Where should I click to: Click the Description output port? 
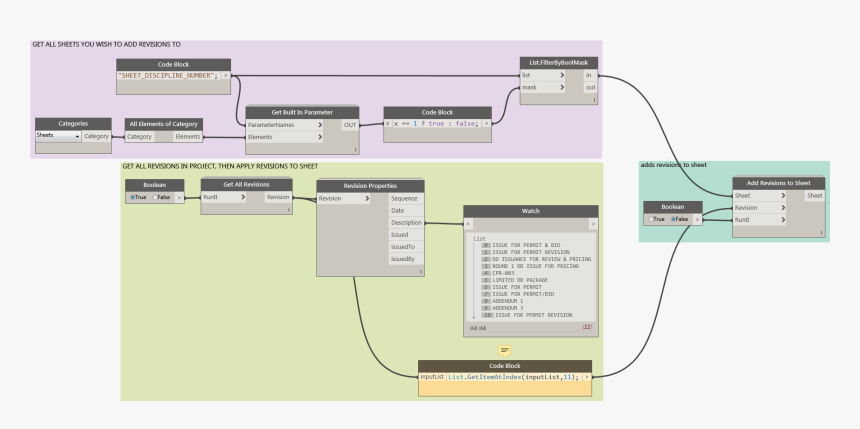click(405, 222)
